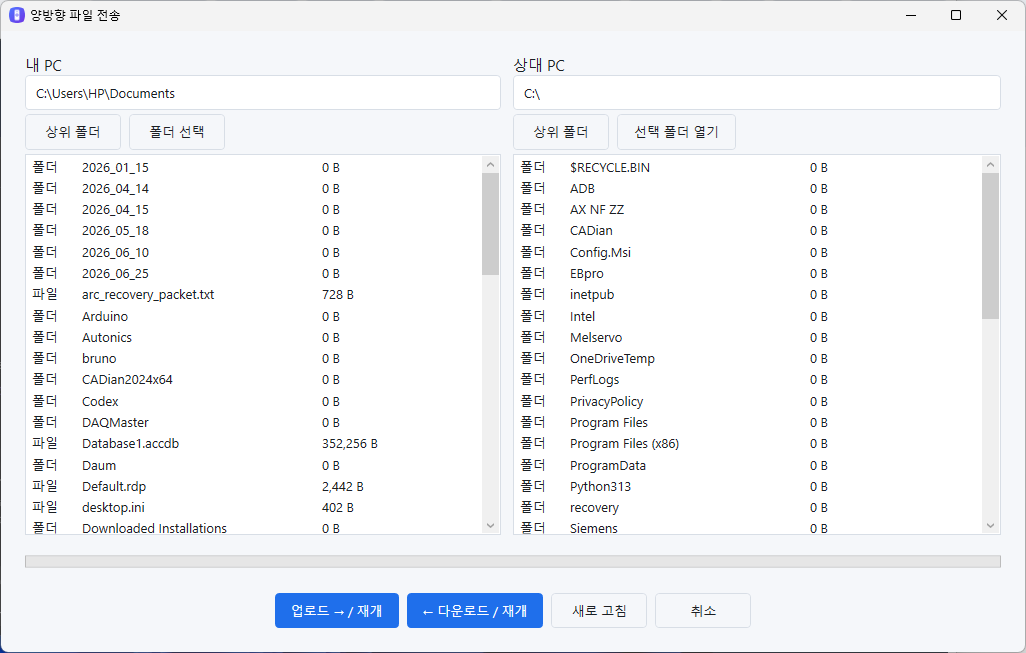Screen dimensions: 1026x653
Task: Focus the 내 PC path field
Action: (x=262, y=93)
